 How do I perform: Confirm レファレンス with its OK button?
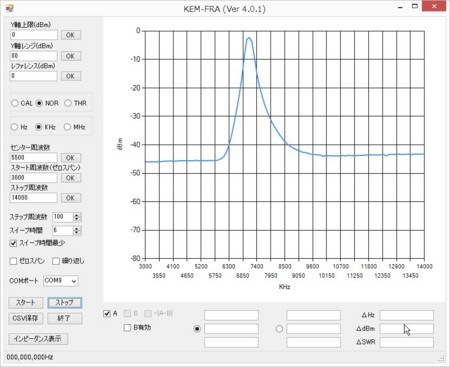coord(71,76)
